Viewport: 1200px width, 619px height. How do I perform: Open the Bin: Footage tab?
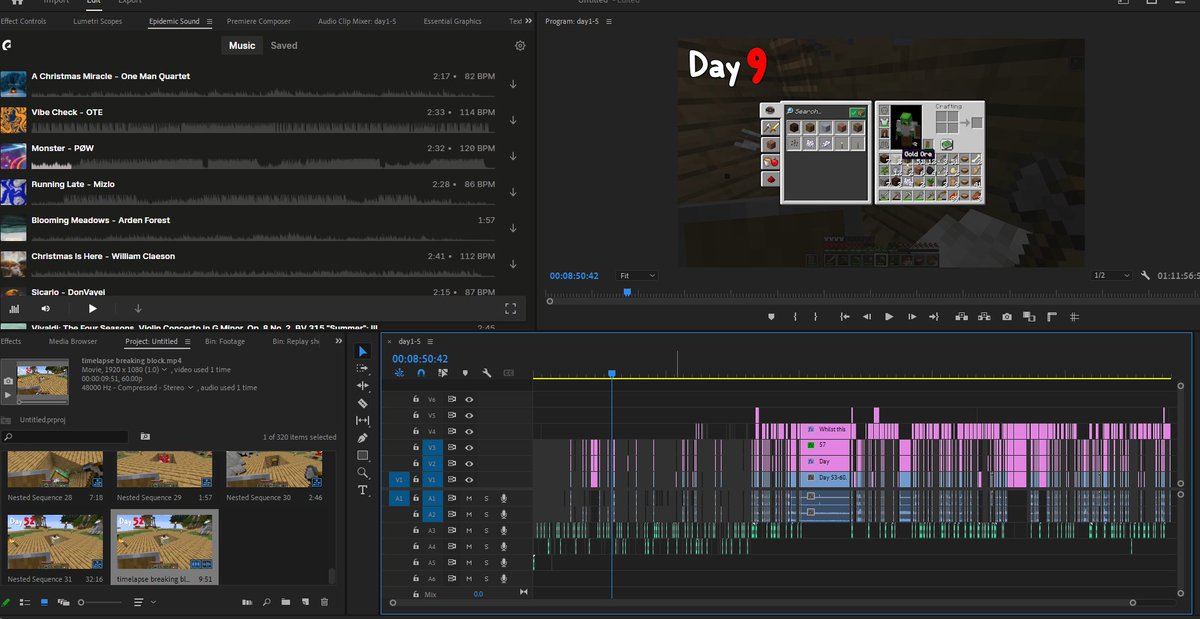click(x=225, y=341)
